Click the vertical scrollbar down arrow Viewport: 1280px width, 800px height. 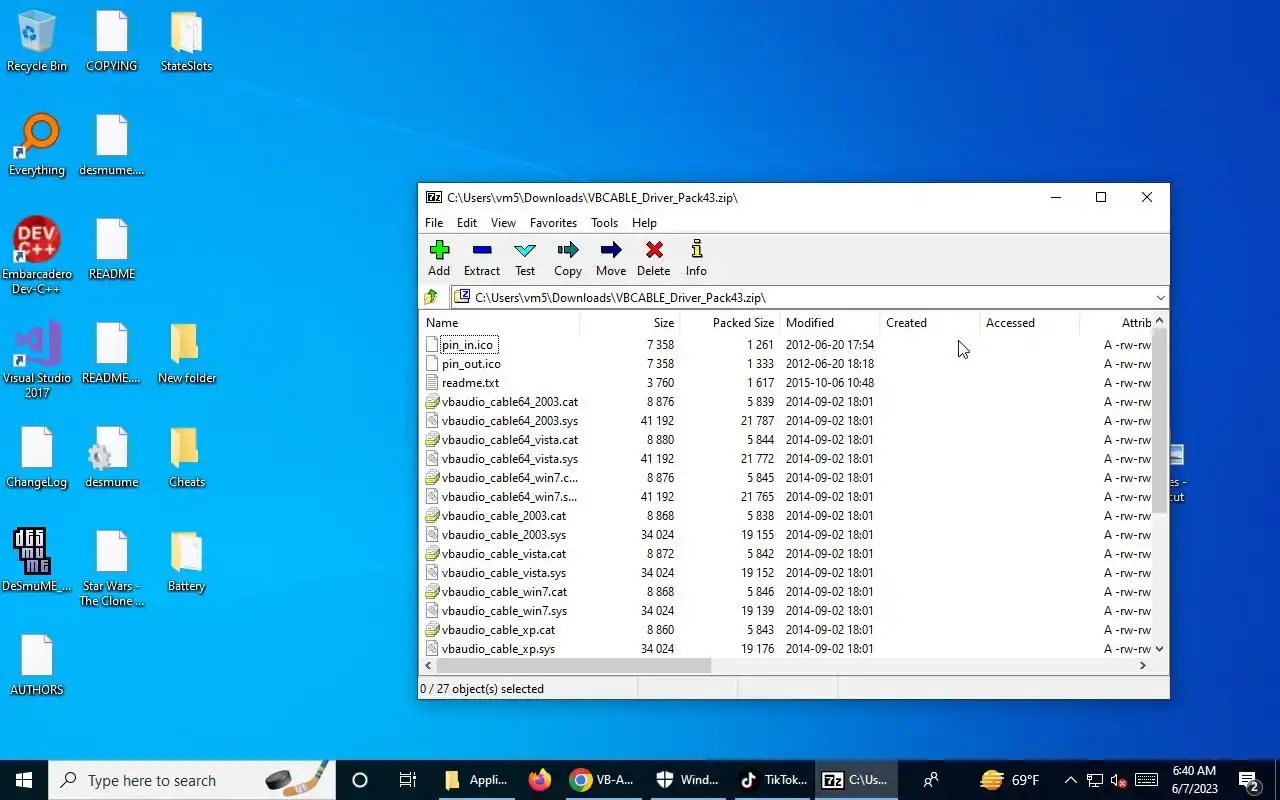click(1160, 649)
